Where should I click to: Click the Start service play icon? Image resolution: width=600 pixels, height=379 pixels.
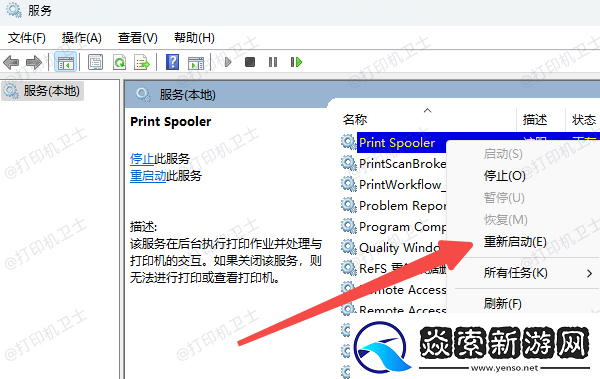click(228, 62)
